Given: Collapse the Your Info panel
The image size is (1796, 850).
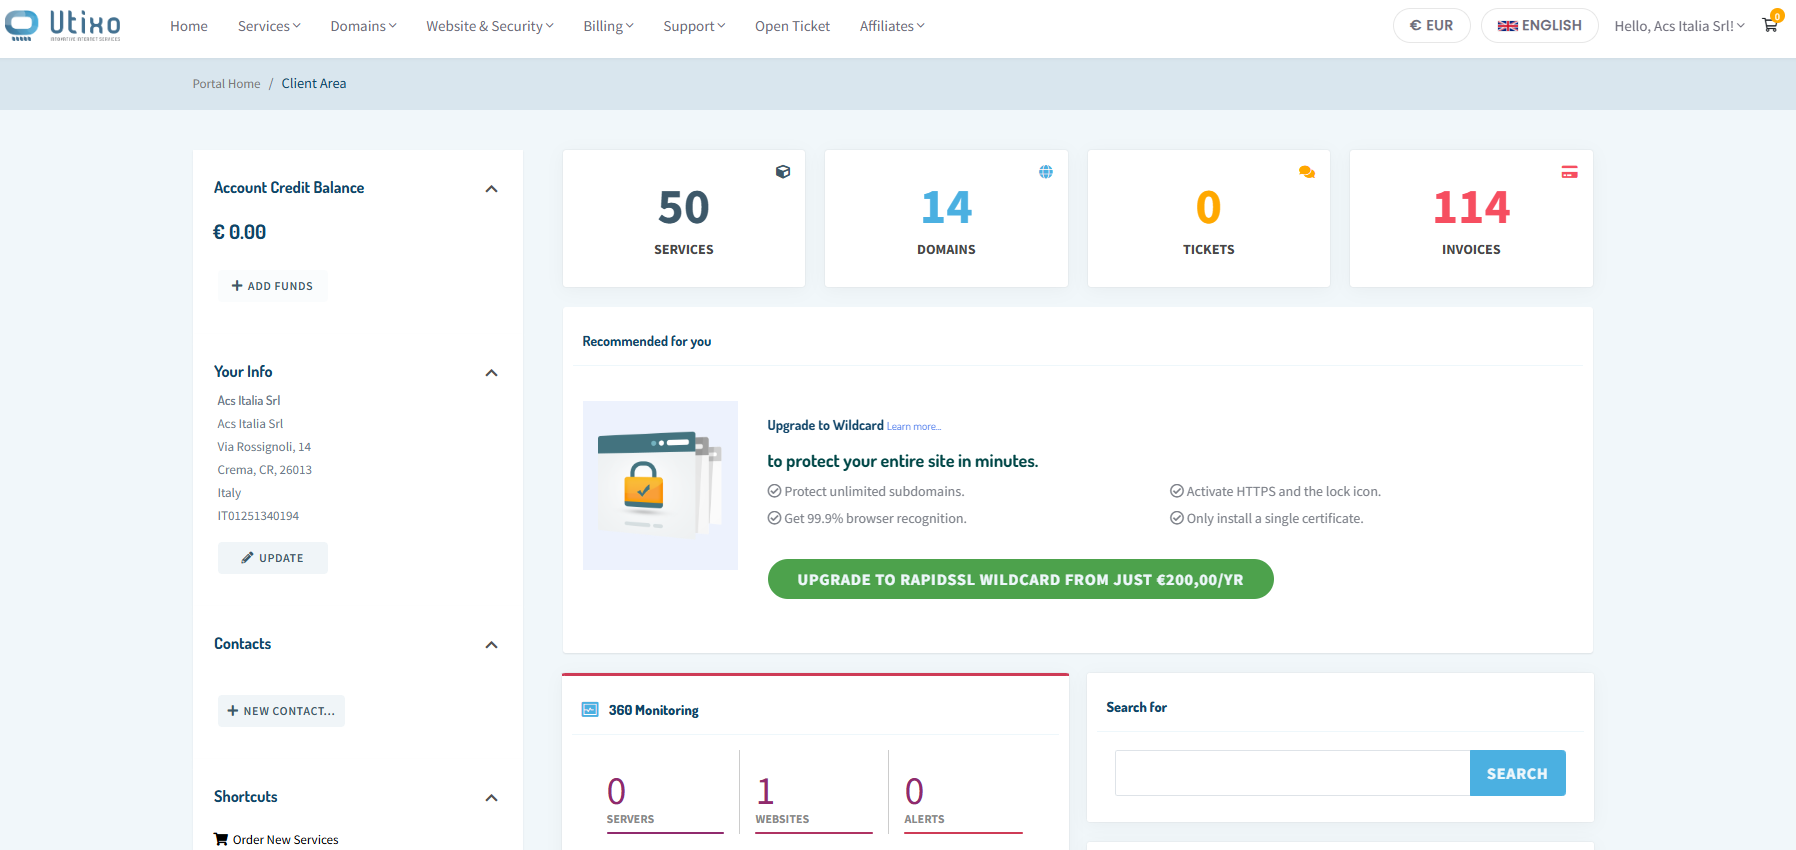Looking at the screenshot, I should (x=491, y=373).
